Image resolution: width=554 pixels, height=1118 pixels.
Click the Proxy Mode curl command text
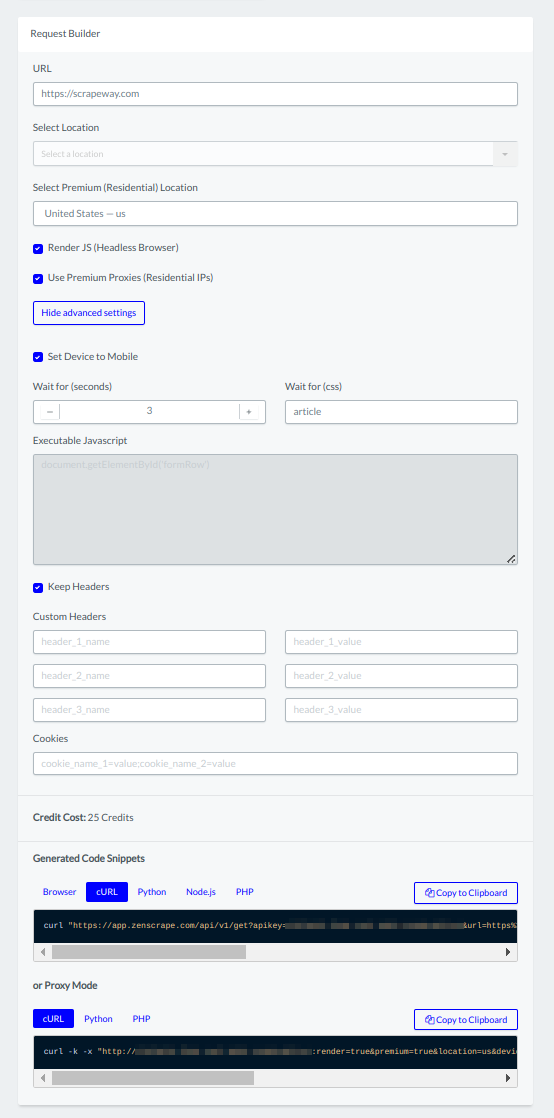[280, 1052]
